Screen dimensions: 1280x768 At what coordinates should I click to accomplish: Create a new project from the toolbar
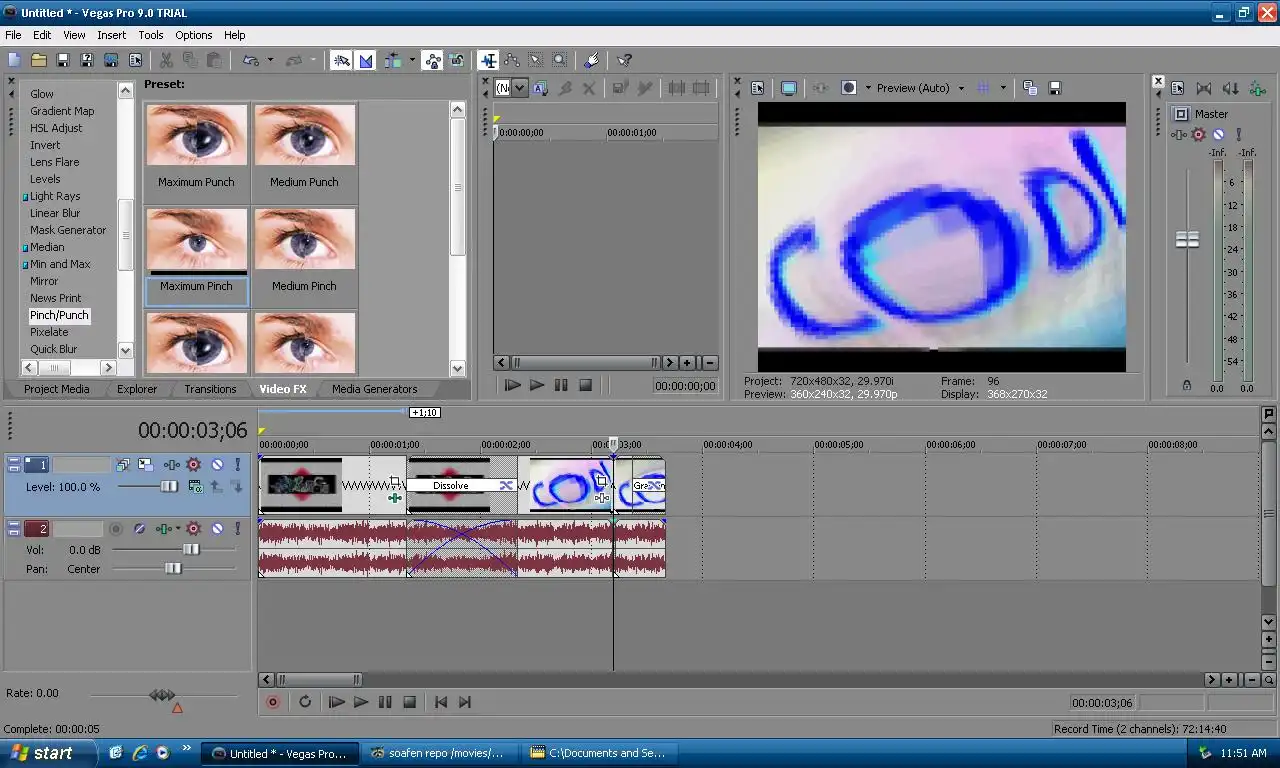(x=14, y=60)
